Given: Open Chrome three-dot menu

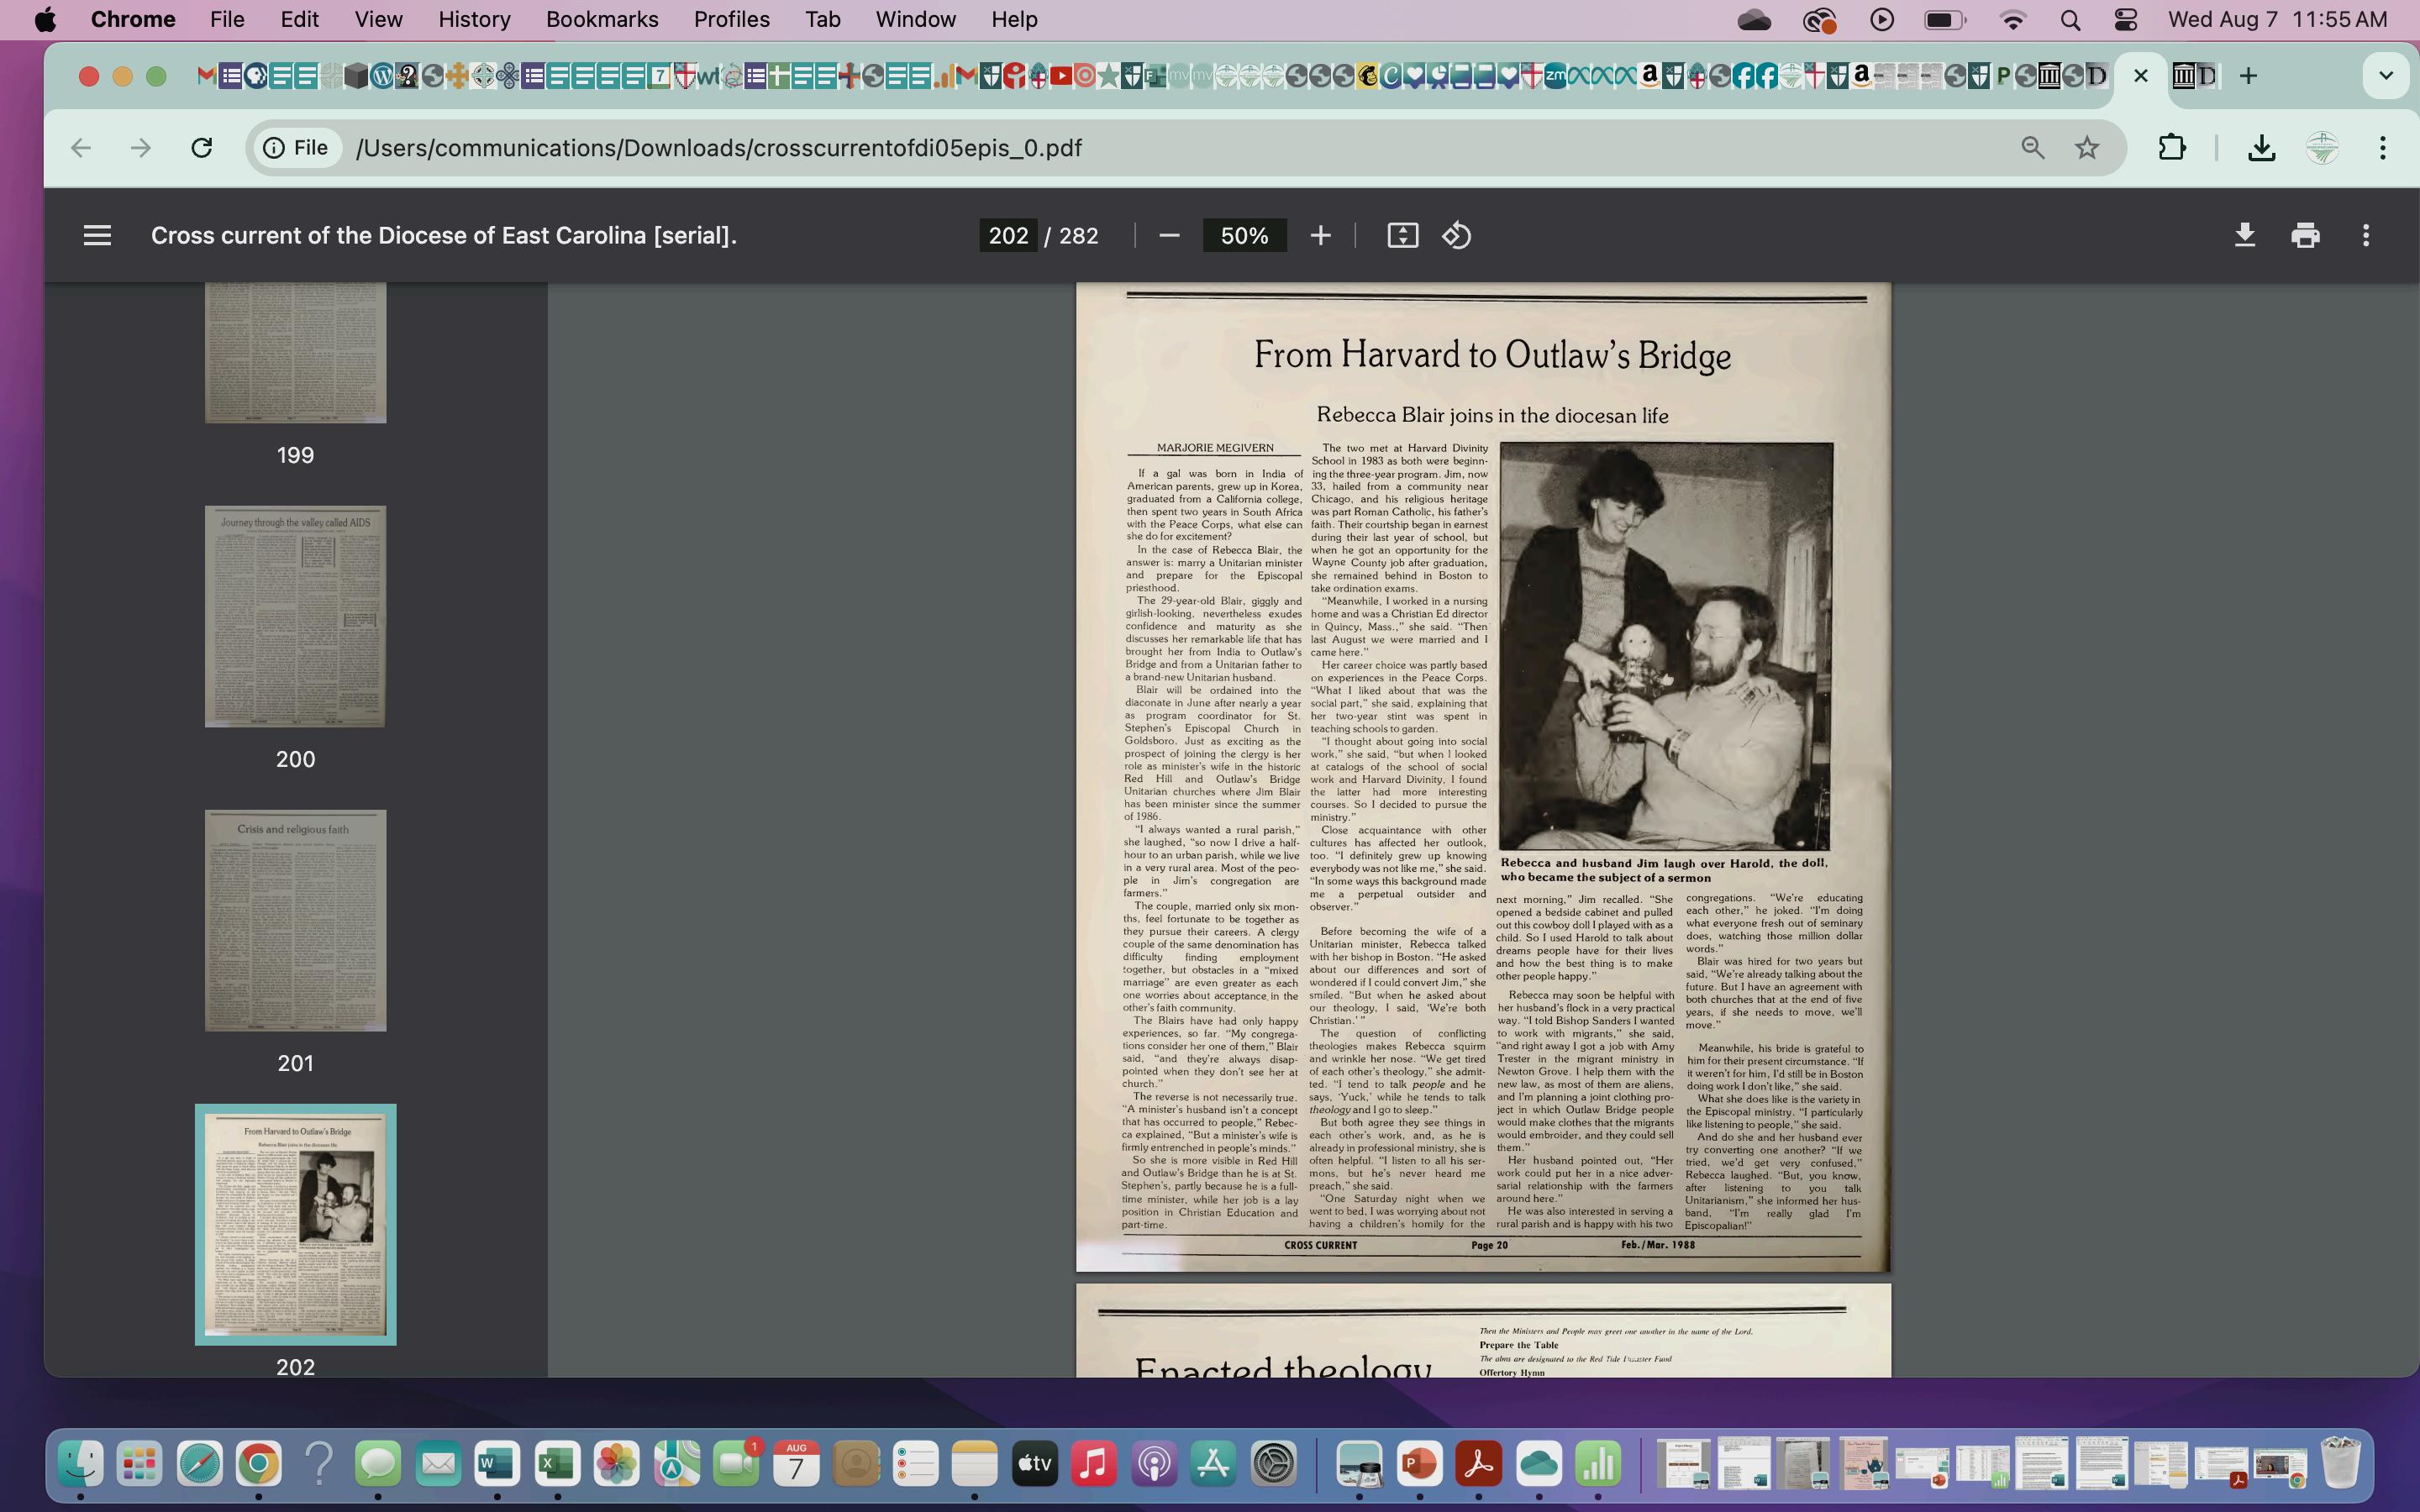Looking at the screenshot, I should 2383,148.
